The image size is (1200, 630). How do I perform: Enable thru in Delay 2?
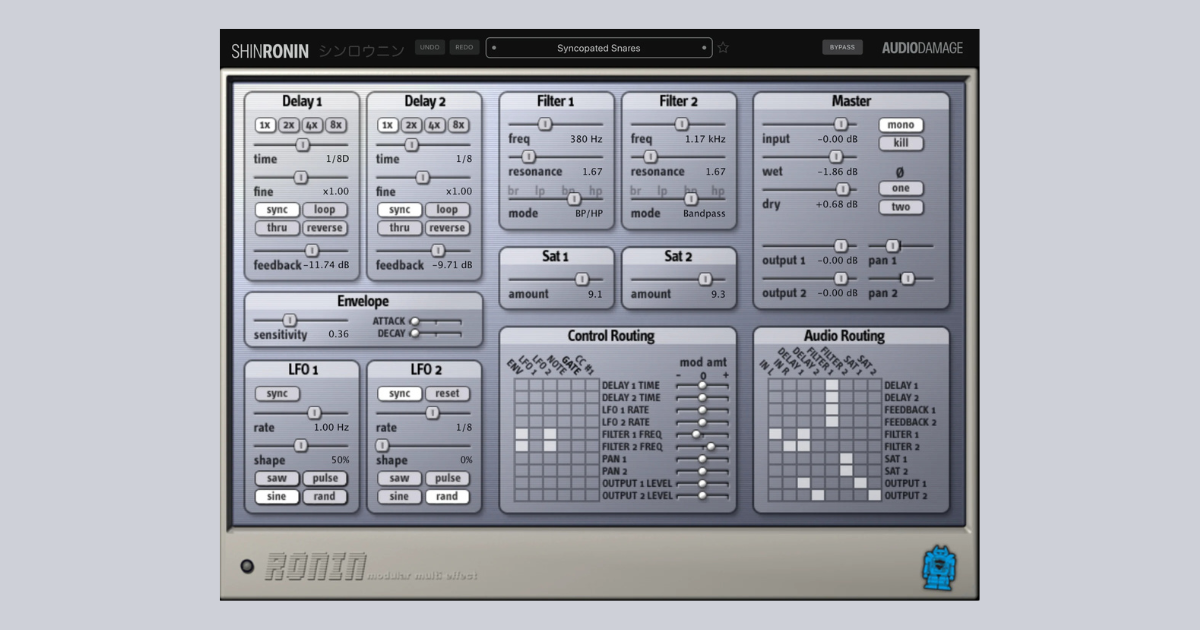pos(399,228)
